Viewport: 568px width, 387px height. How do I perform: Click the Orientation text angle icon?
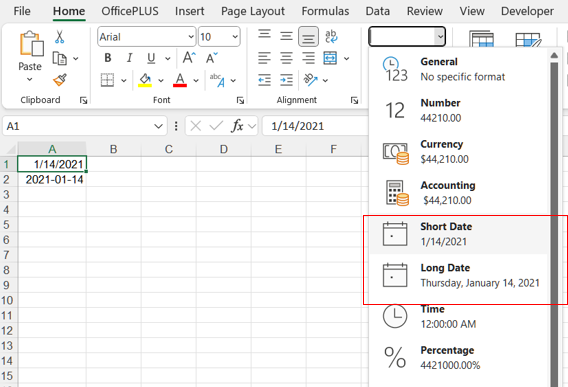[x=310, y=80]
